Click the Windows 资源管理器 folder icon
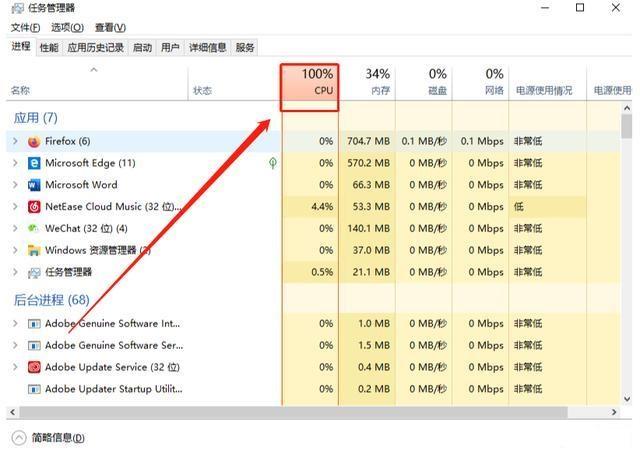 pos(34,251)
